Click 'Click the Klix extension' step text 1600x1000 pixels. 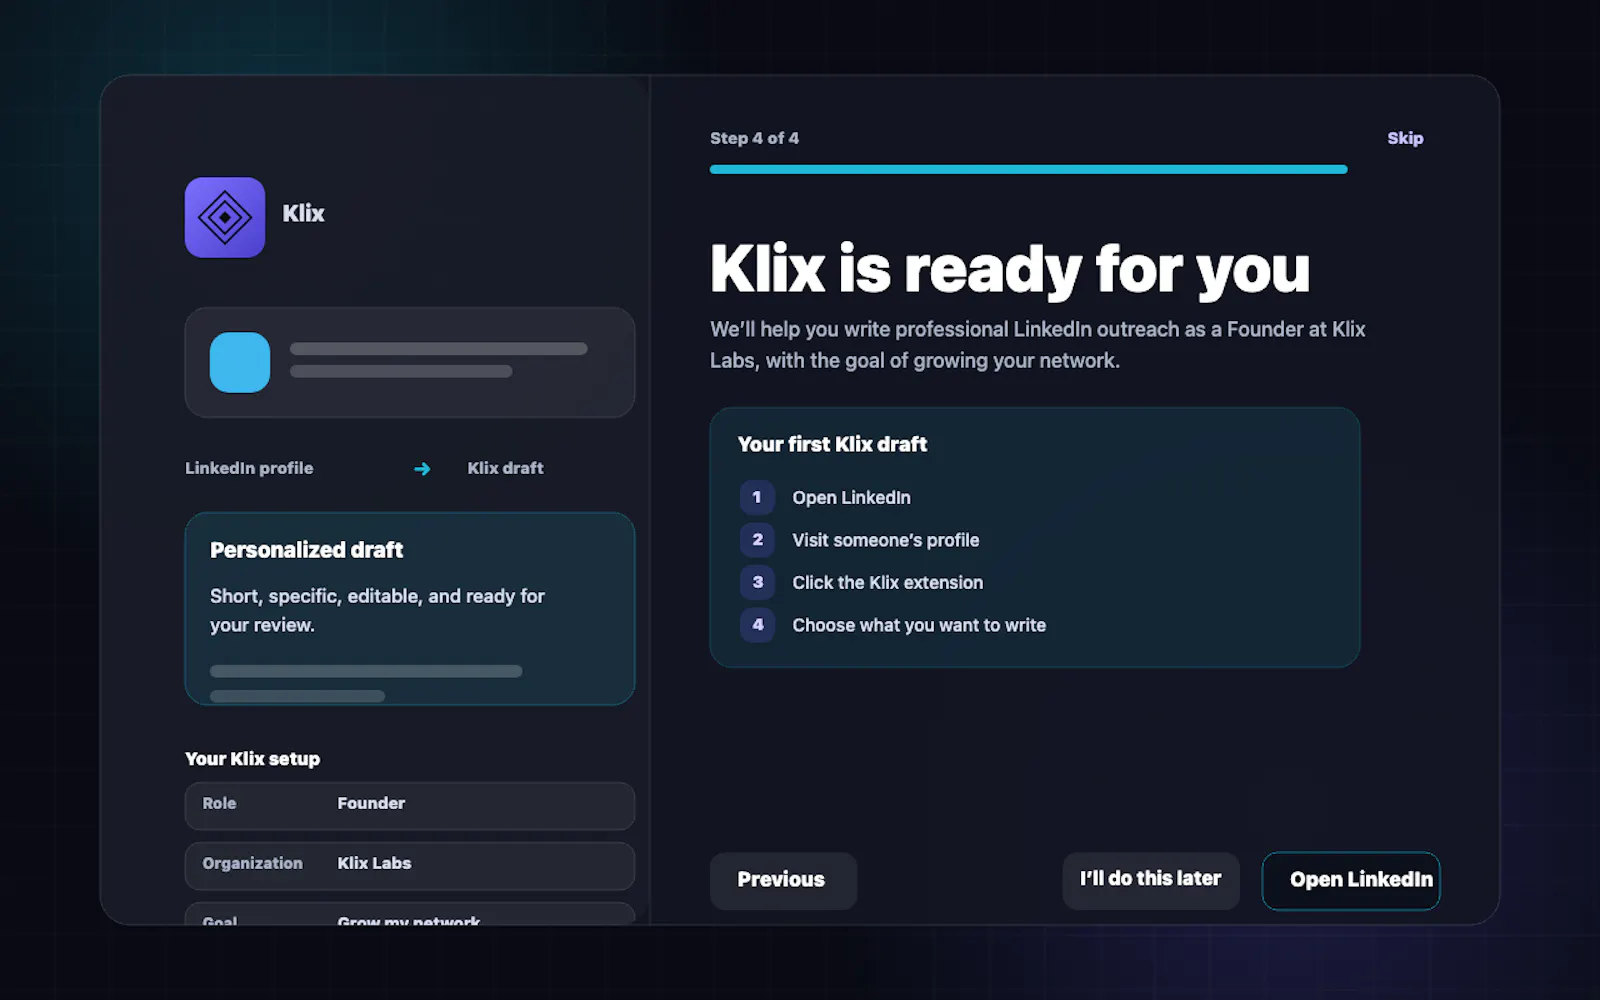coord(888,582)
